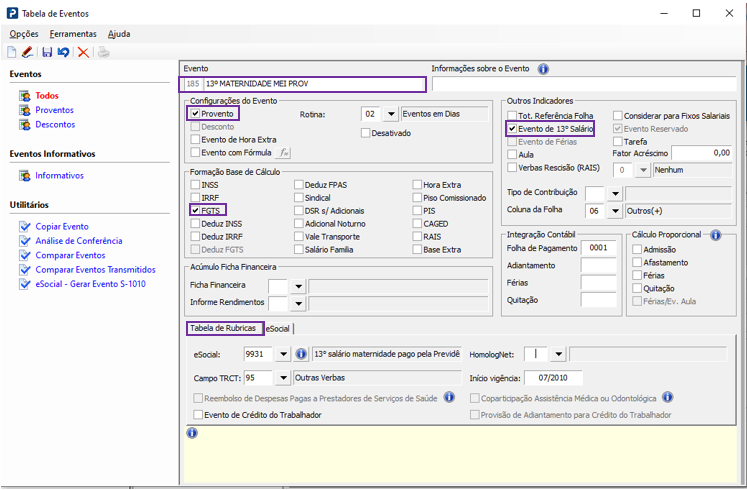Open the Ferramentas menu
This screenshot has width=747, height=490.
(73, 34)
